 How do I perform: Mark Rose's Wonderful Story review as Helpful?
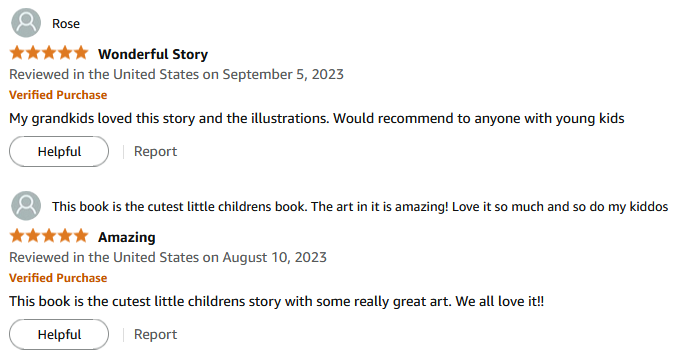(59, 152)
